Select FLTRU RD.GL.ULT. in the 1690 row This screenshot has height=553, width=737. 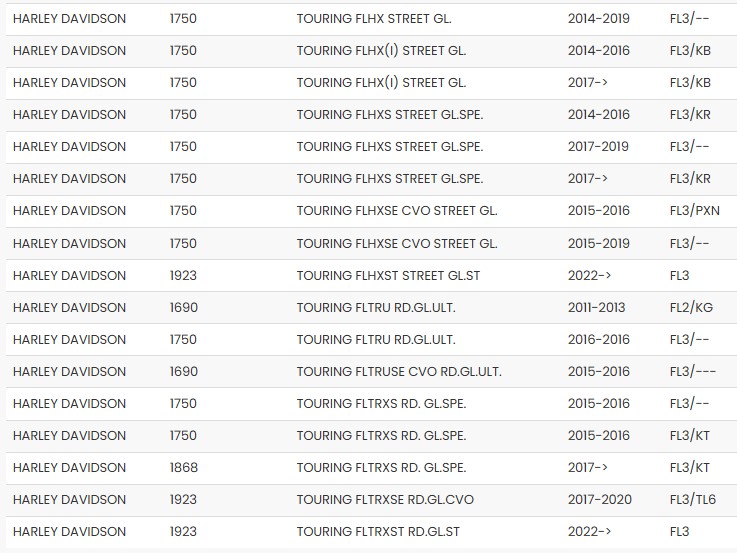[x=376, y=307]
